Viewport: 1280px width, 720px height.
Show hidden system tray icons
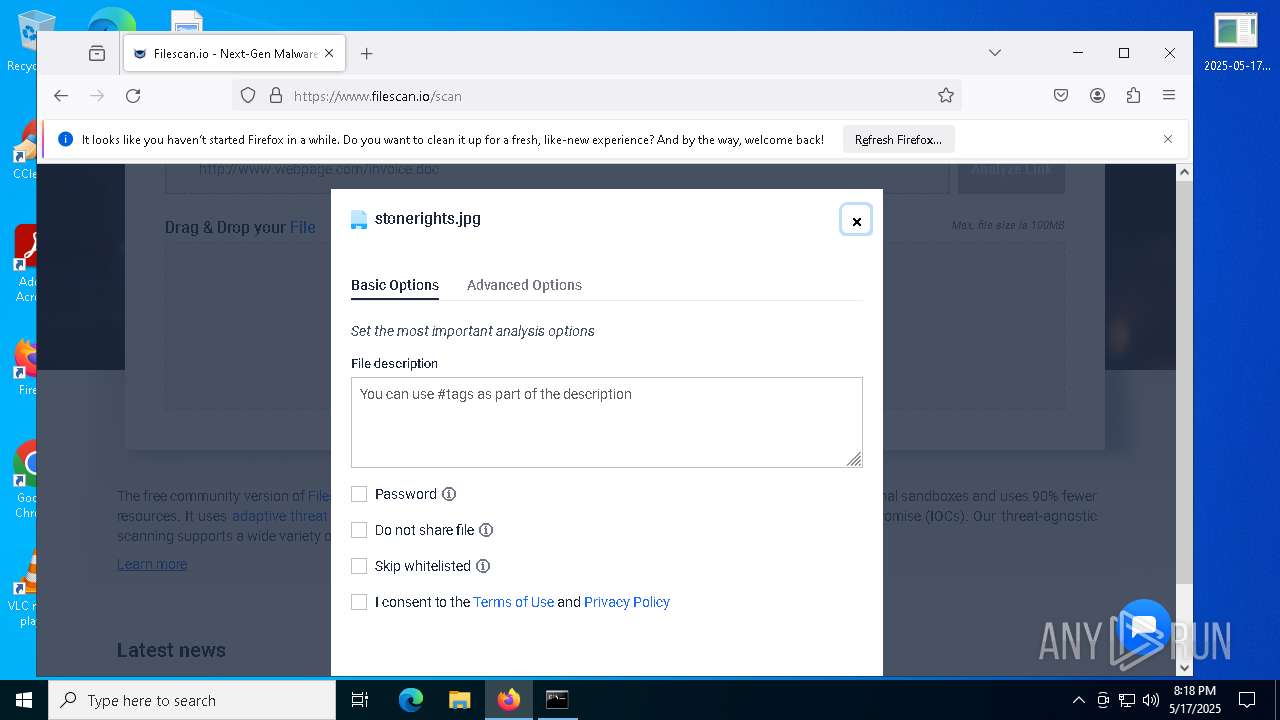click(x=1078, y=700)
